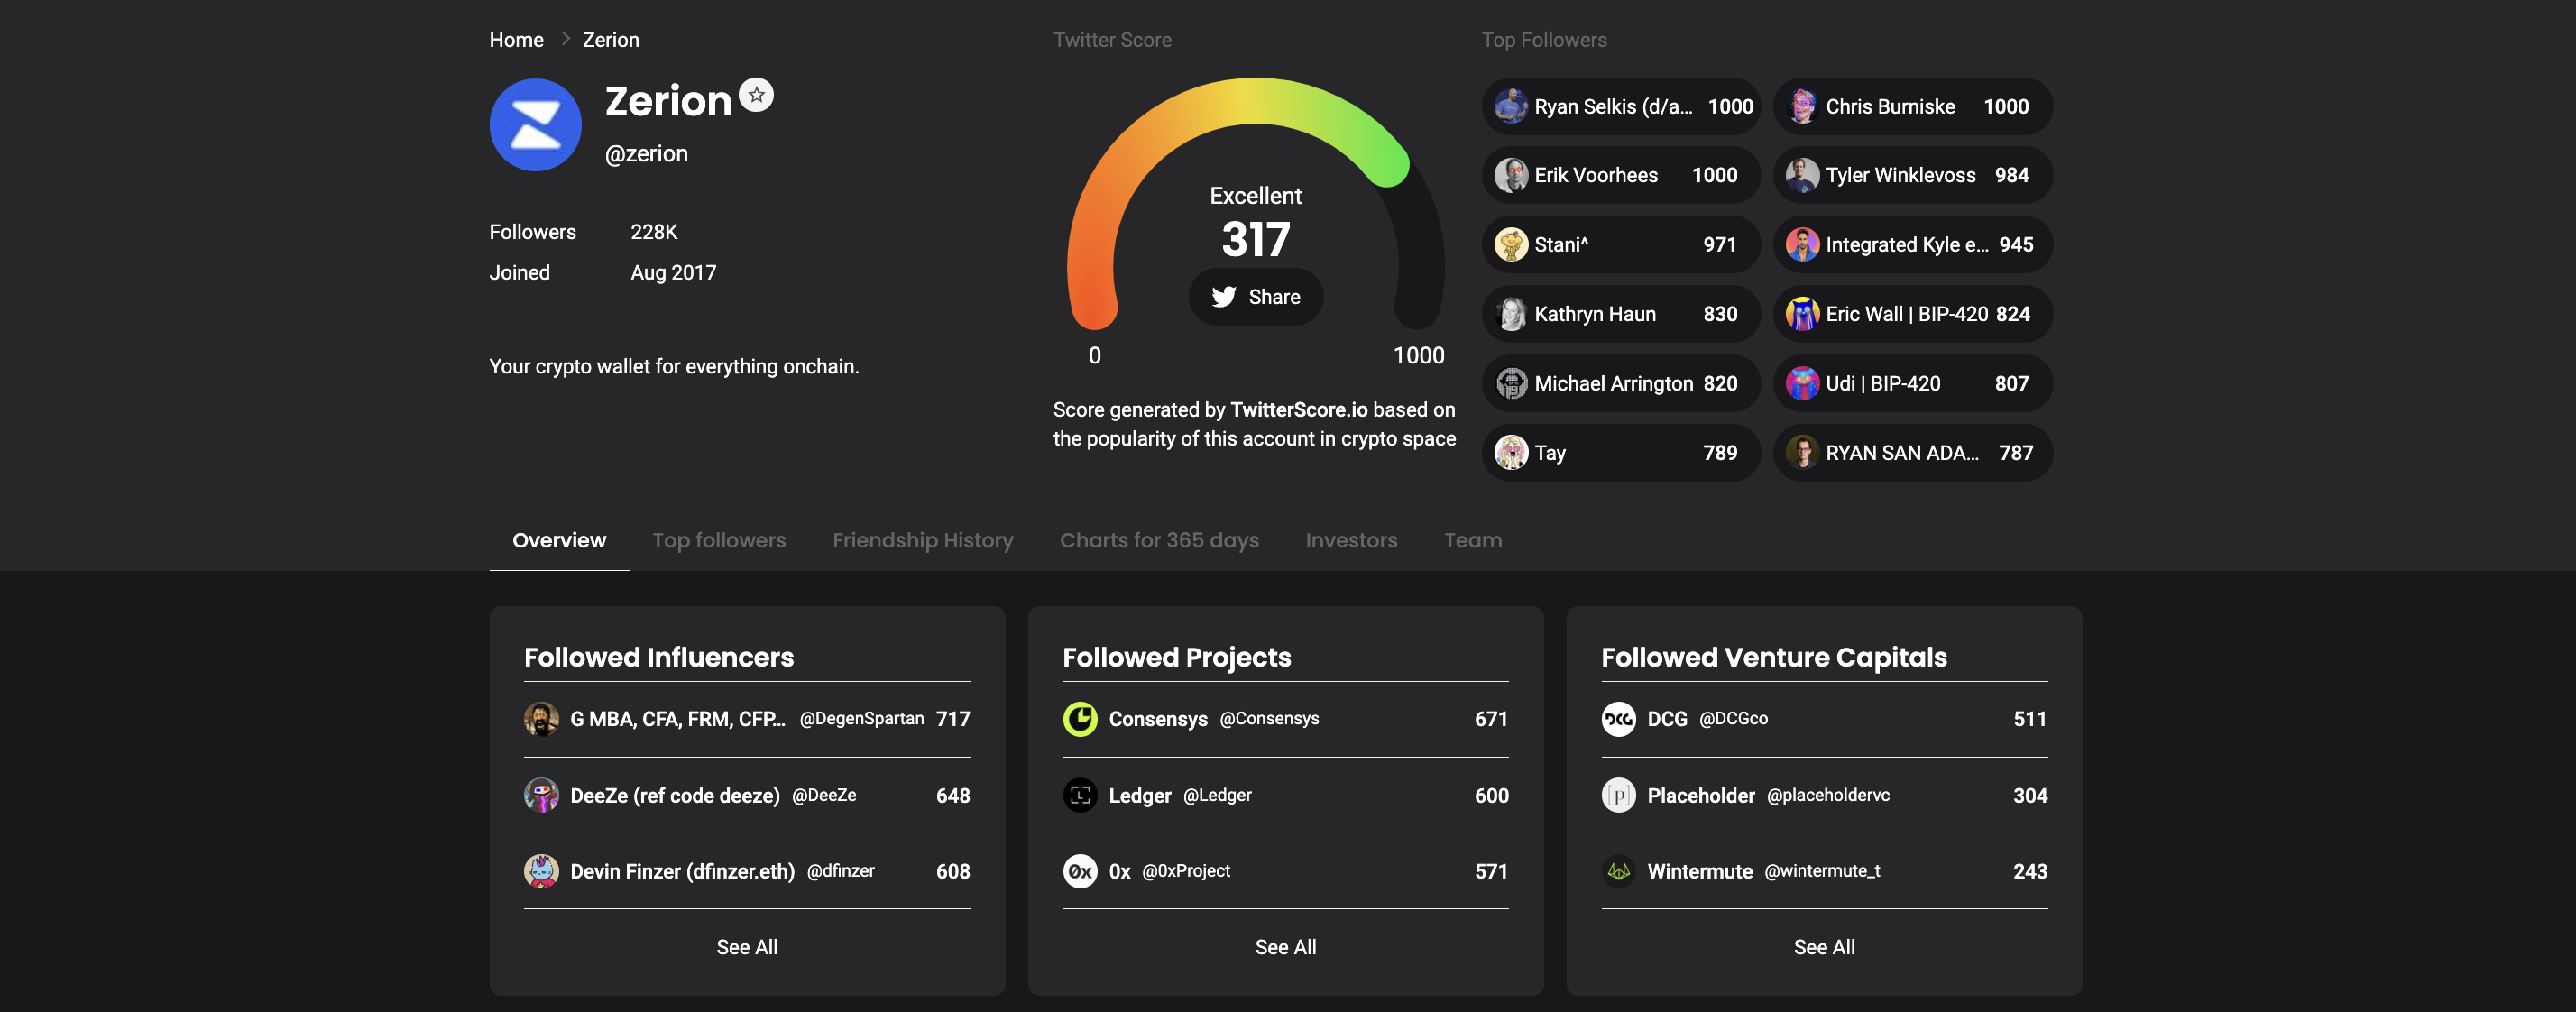The width and height of the screenshot is (2576, 1012).
Task: Share the Twitter score
Action: [x=1256, y=297]
